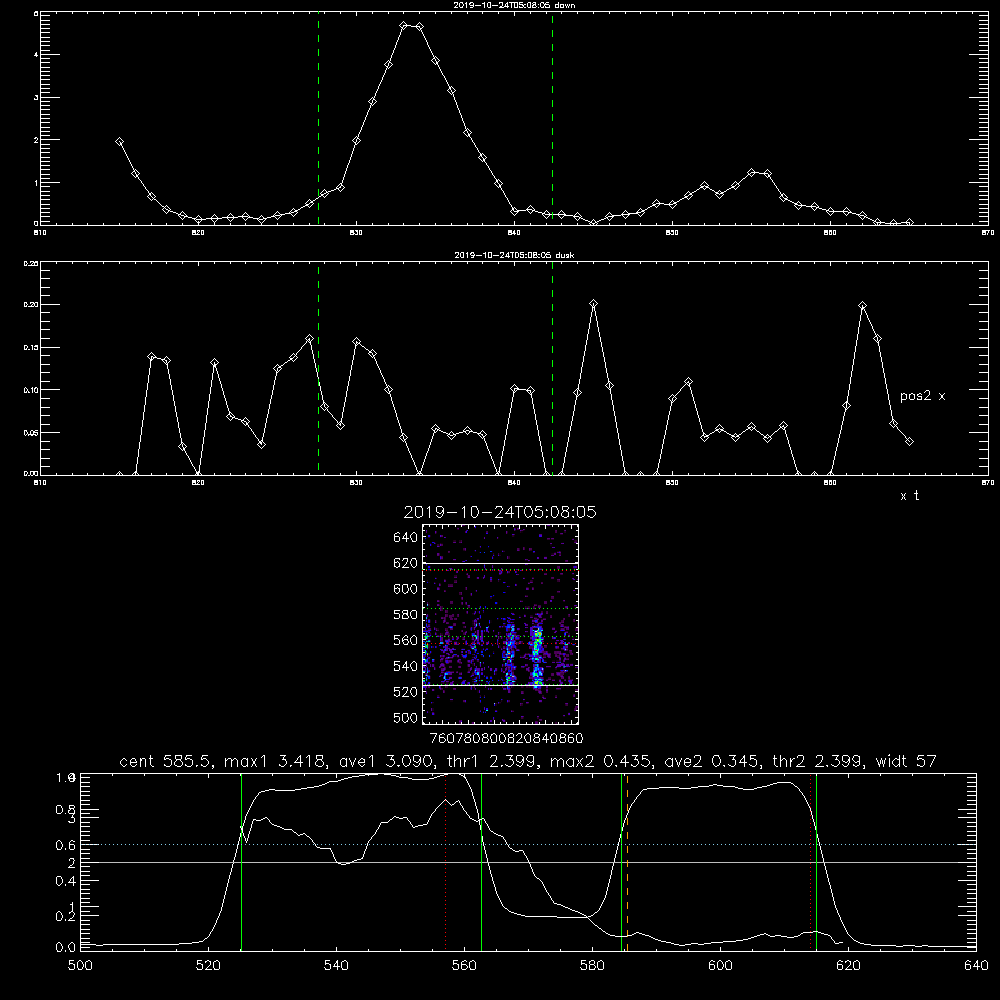This screenshot has height=1000, width=1000.
Task: Click the '500' x-axis label of bottom plot
Action: pos(80,966)
